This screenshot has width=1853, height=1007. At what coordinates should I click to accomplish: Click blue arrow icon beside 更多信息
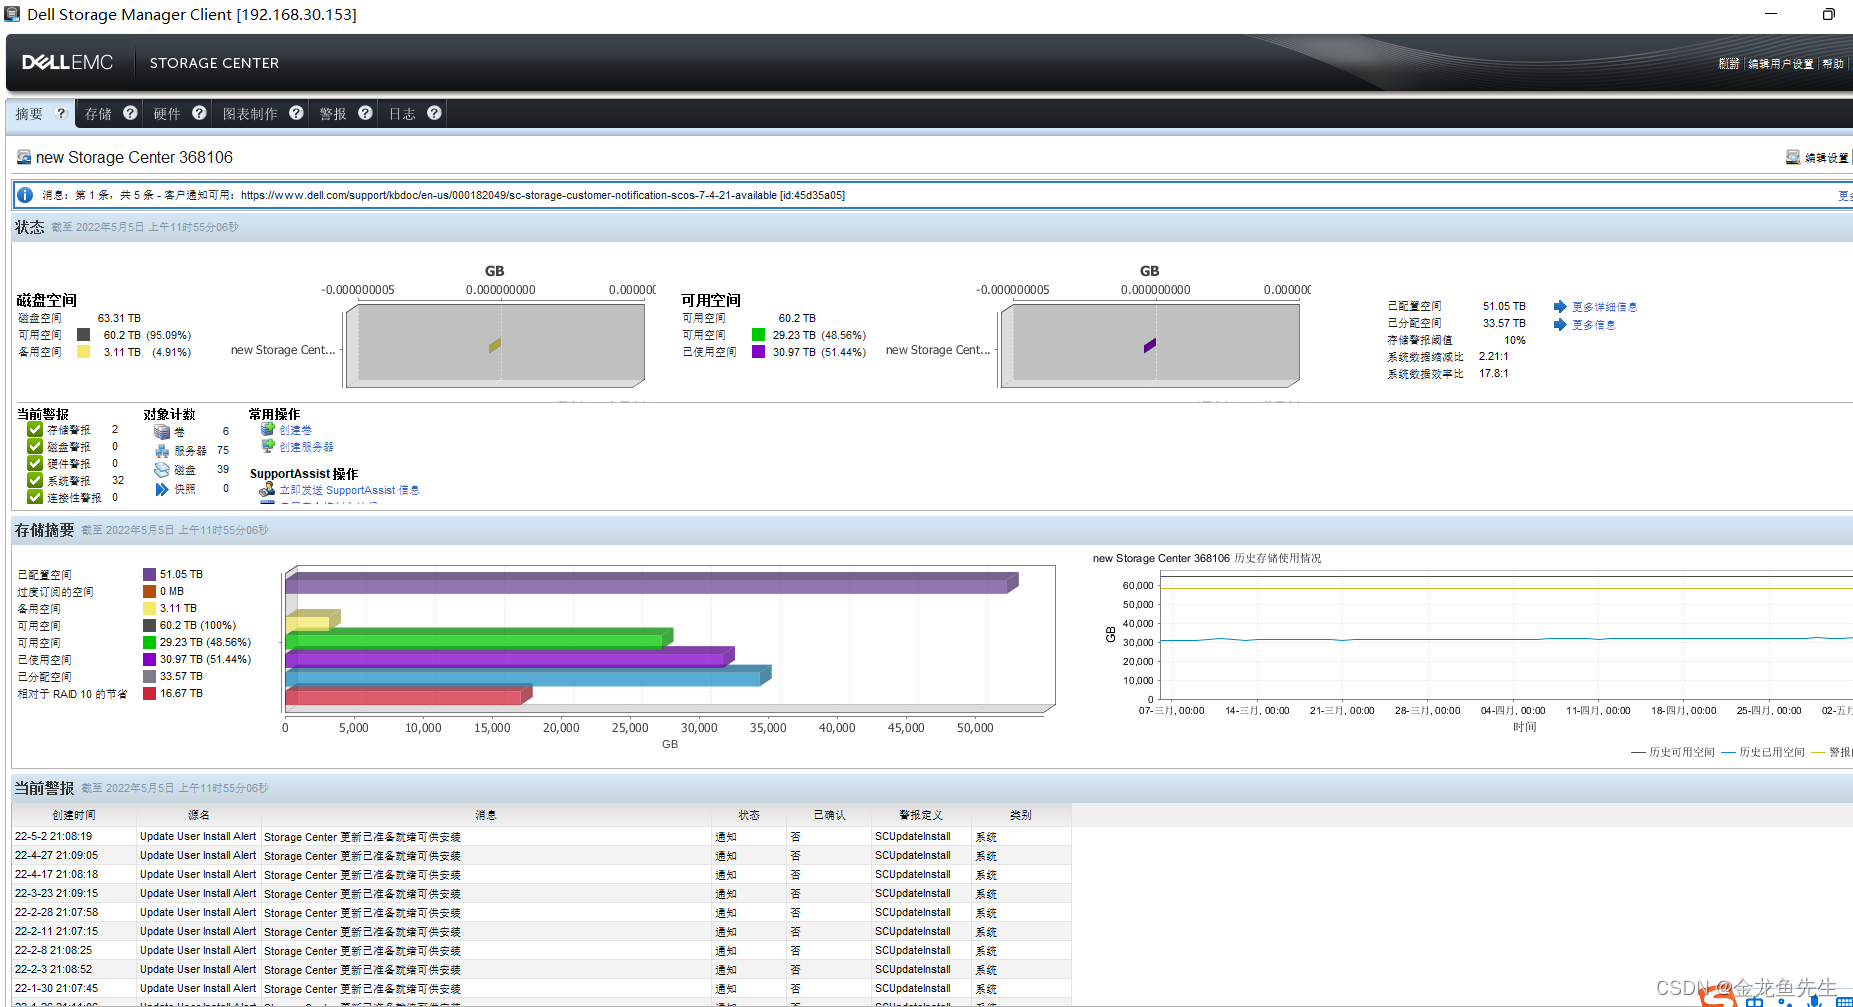click(x=1560, y=324)
